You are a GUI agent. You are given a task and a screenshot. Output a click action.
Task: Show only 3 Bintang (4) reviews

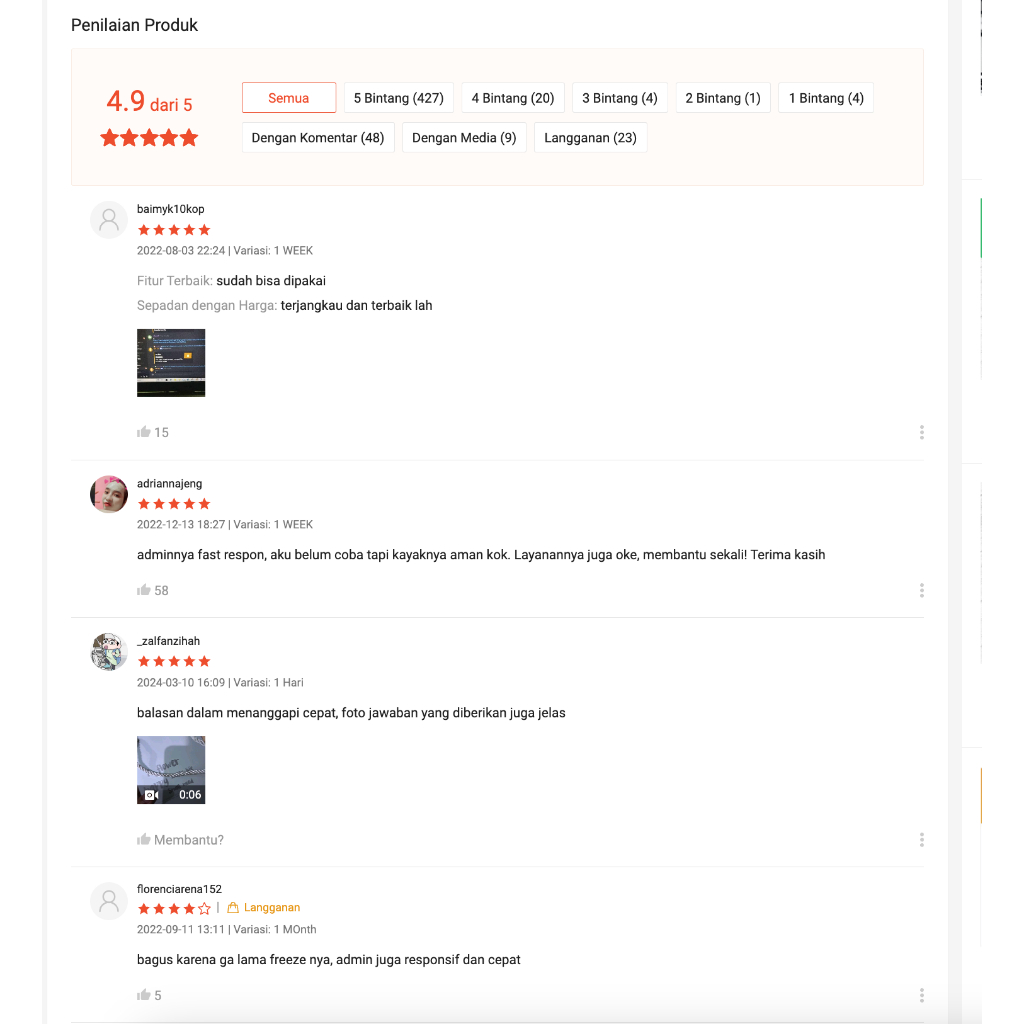click(620, 98)
